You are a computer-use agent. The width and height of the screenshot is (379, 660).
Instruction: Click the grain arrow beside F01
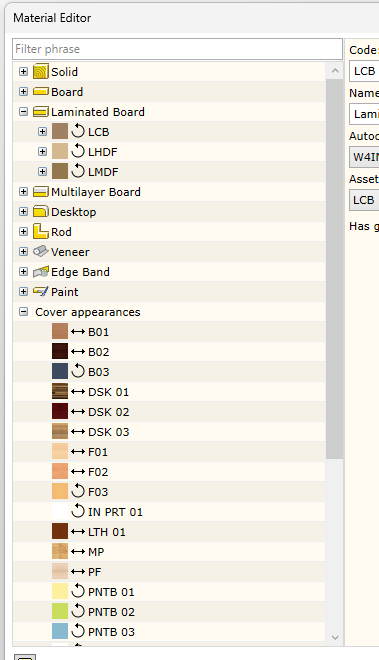[x=78, y=452]
